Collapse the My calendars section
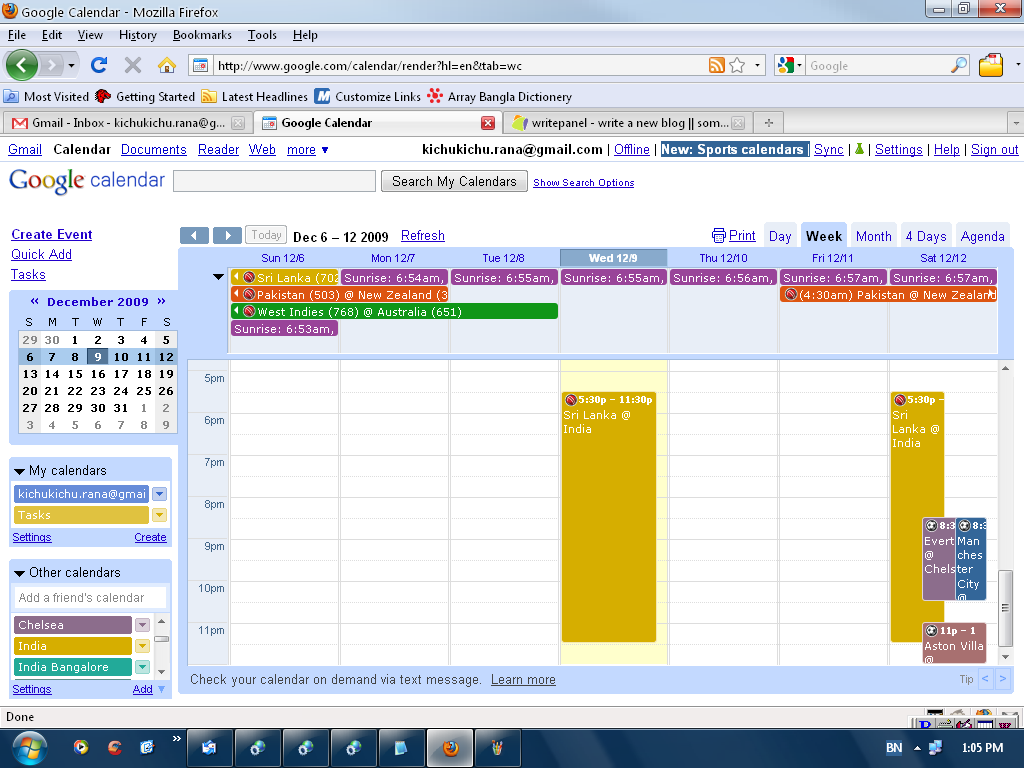Image resolution: width=1024 pixels, height=768 pixels. pos(19,471)
